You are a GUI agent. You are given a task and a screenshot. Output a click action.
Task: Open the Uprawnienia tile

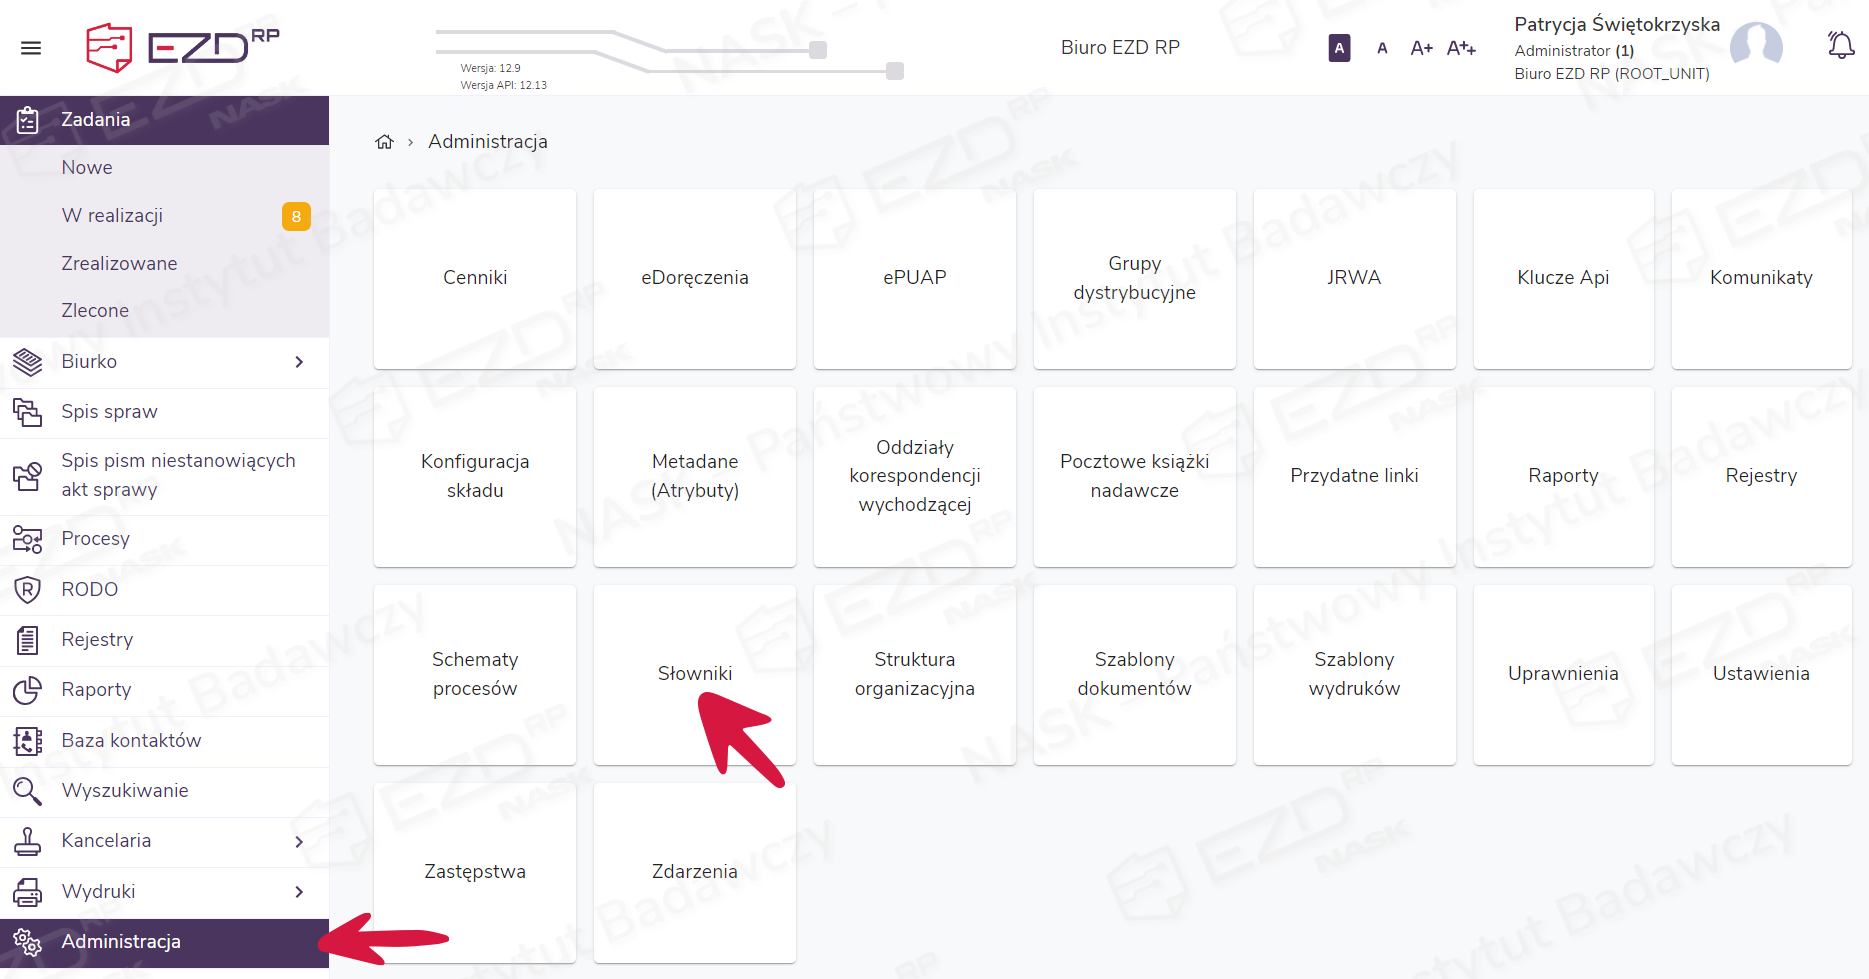point(1563,674)
